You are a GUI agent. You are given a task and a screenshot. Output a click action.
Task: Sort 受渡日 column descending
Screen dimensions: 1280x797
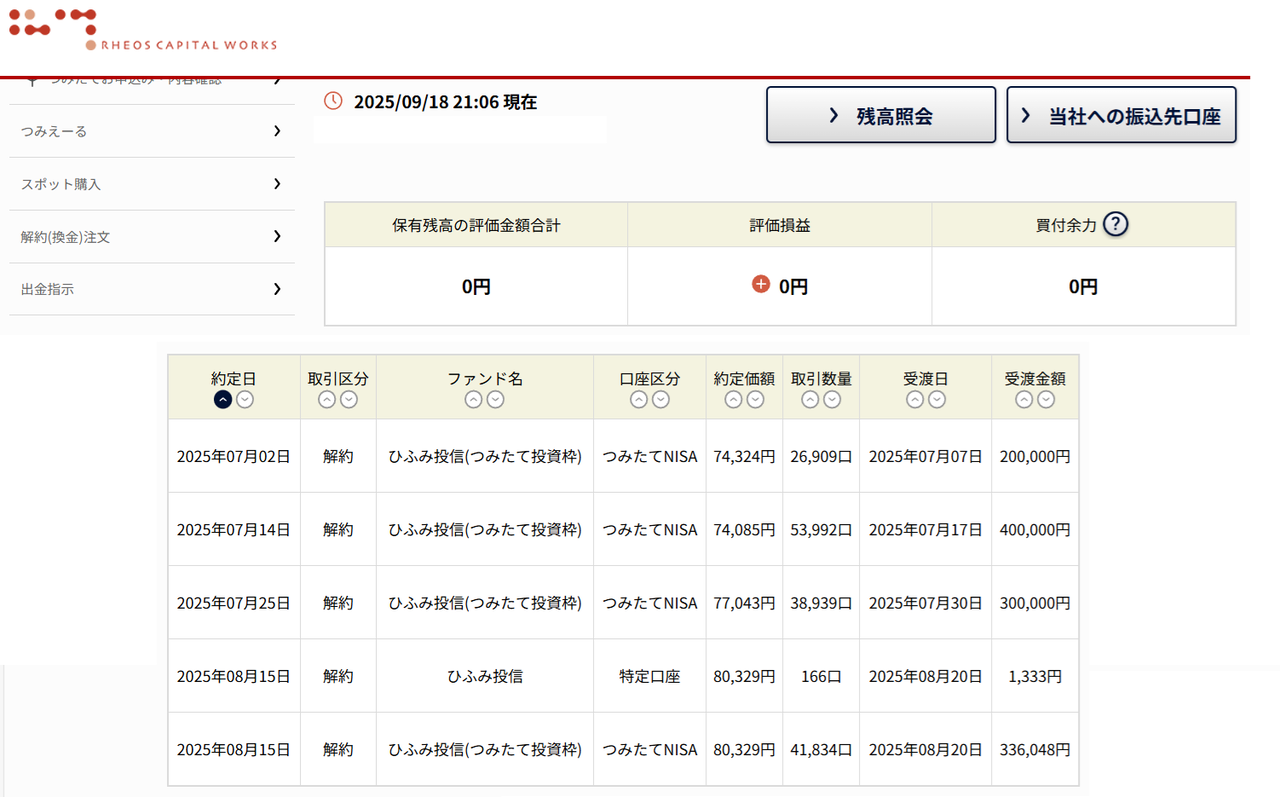[x=937, y=399]
